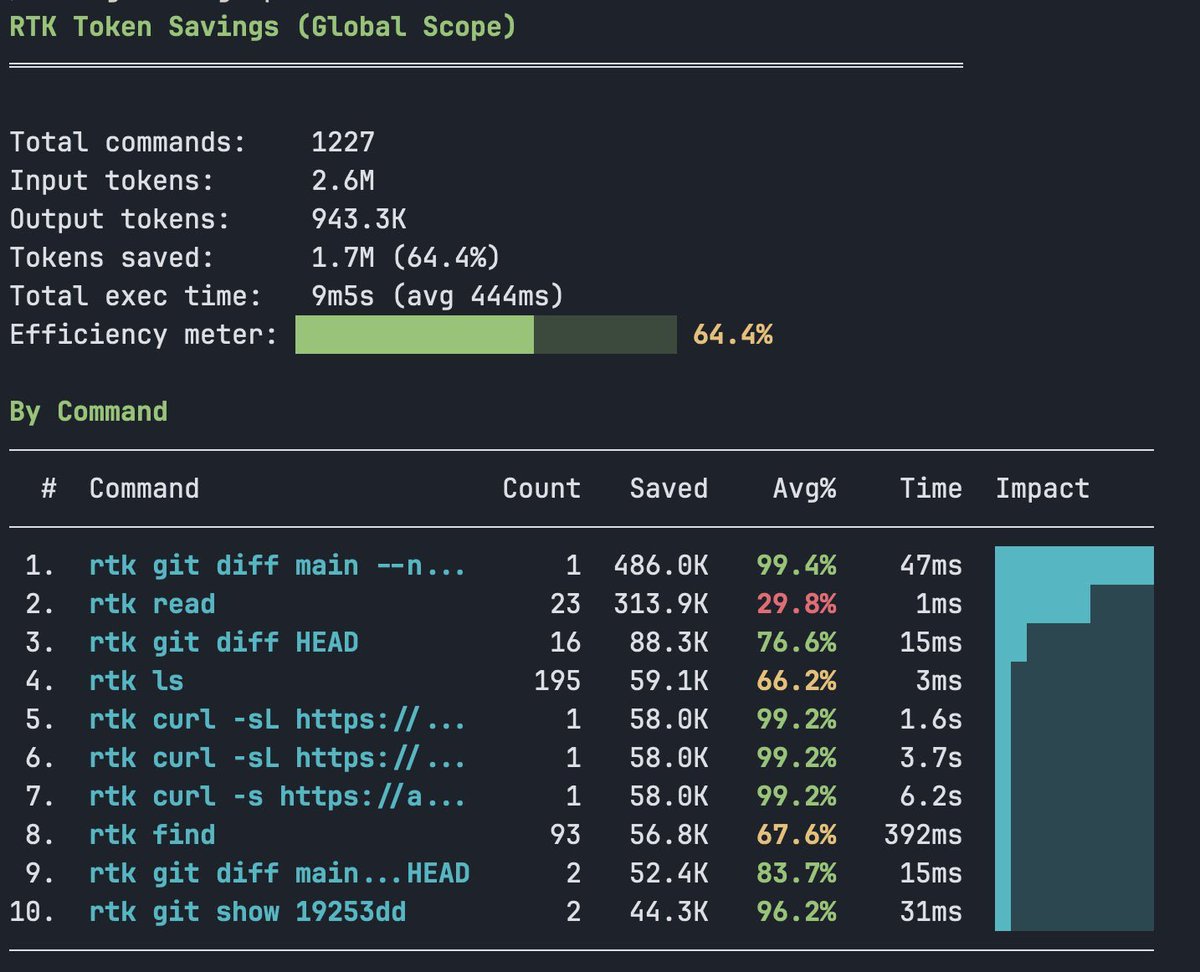Click the 1.6s time value
The height and width of the screenshot is (972, 1200).
(x=931, y=719)
